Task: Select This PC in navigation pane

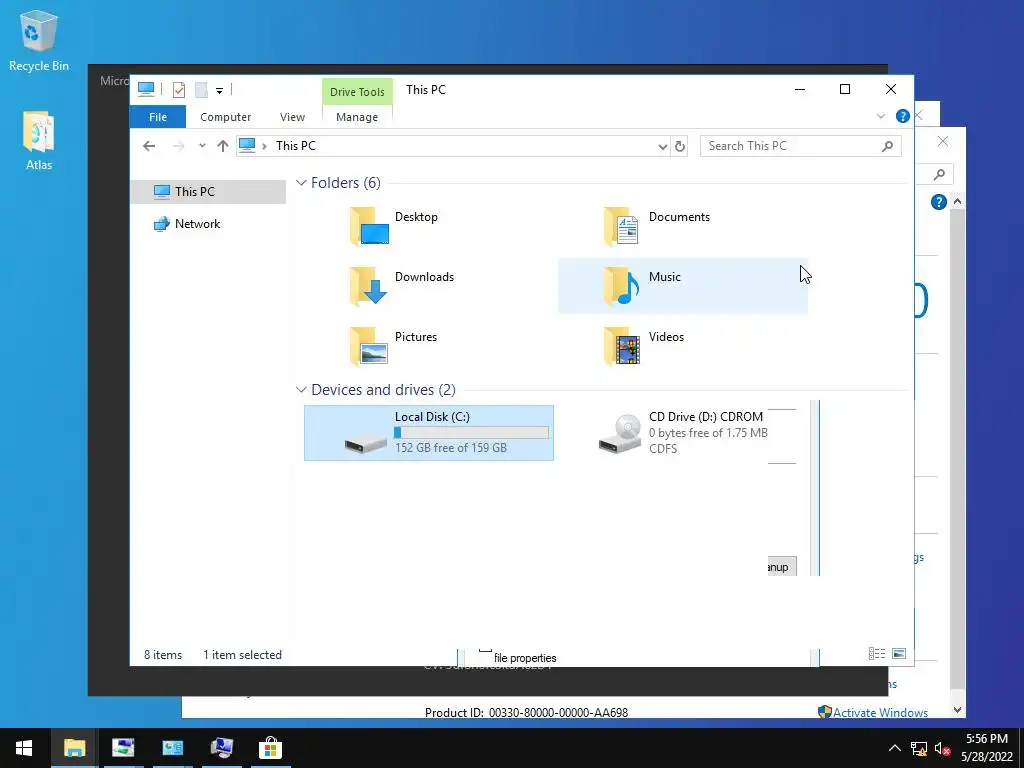Action: click(x=208, y=191)
